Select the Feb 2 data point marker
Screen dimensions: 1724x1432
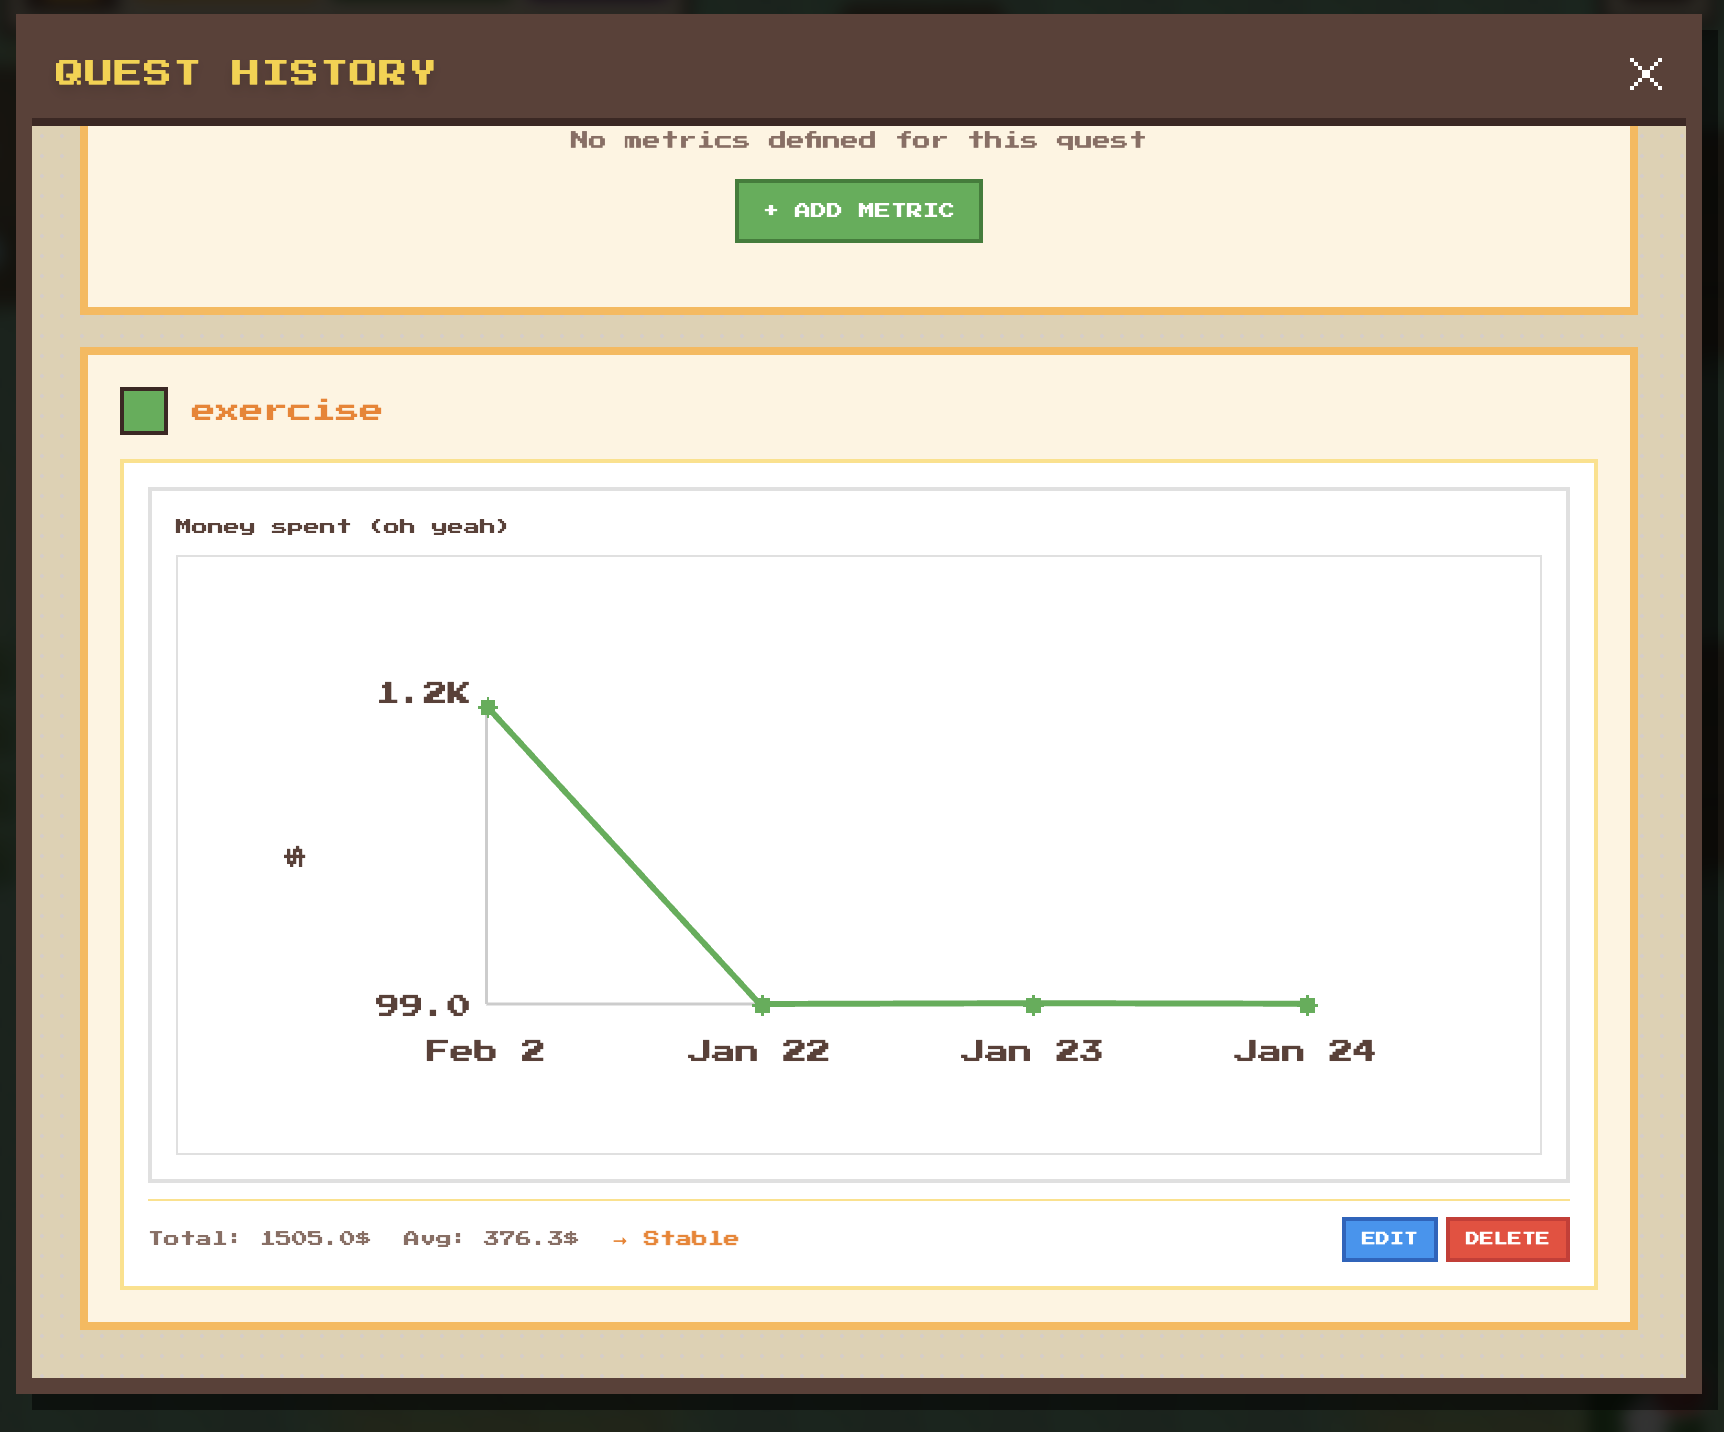[x=487, y=708]
